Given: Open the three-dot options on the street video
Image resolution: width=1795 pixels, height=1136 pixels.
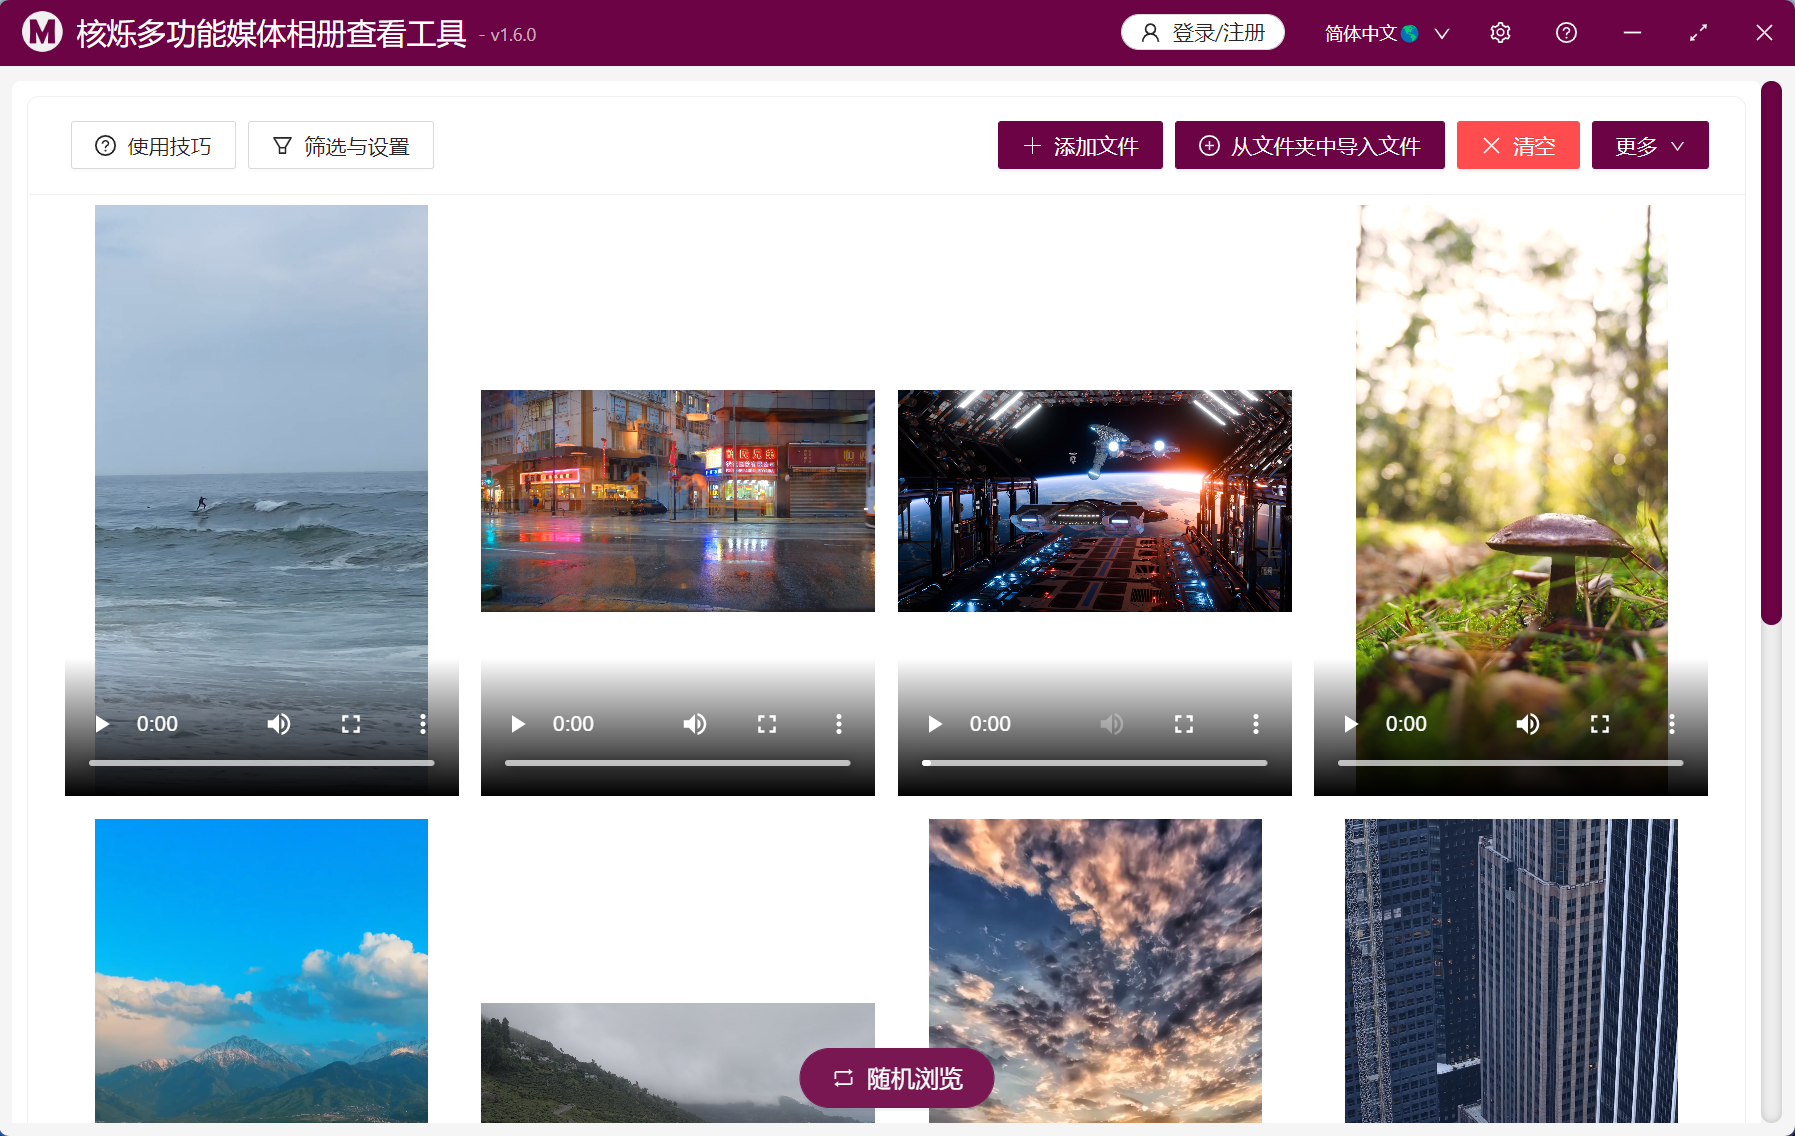Looking at the screenshot, I should tap(838, 723).
